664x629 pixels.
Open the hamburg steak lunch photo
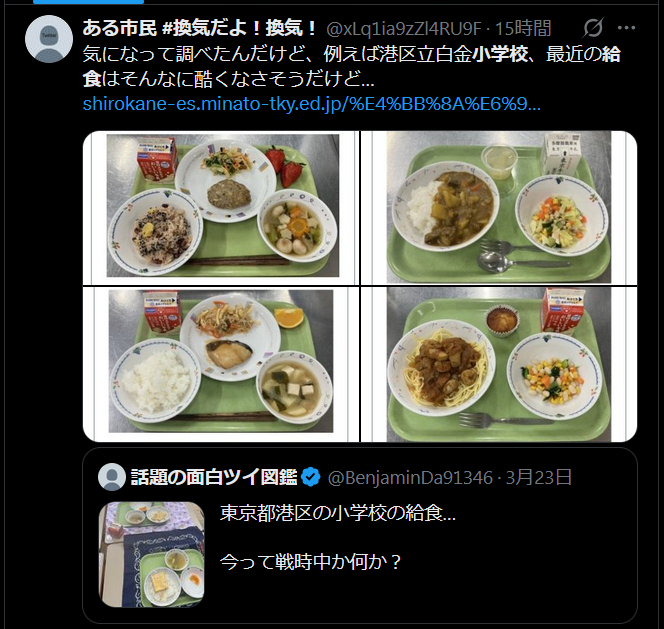pos(221,208)
